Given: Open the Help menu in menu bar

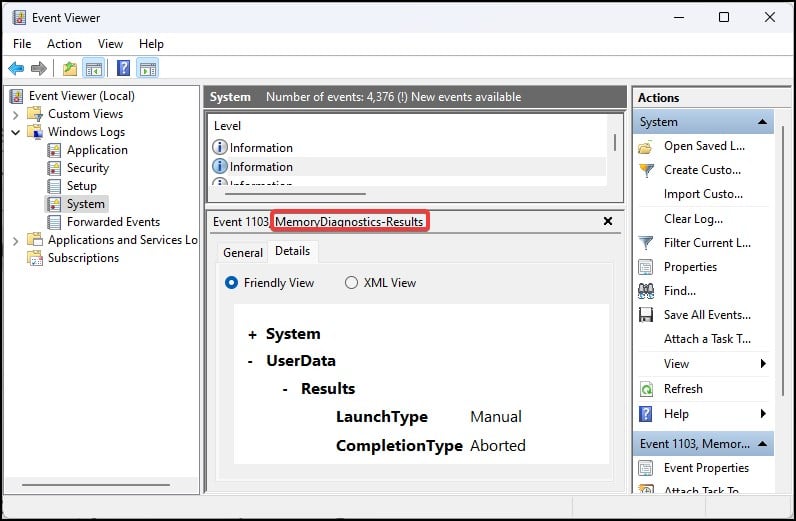Looking at the screenshot, I should (x=151, y=44).
